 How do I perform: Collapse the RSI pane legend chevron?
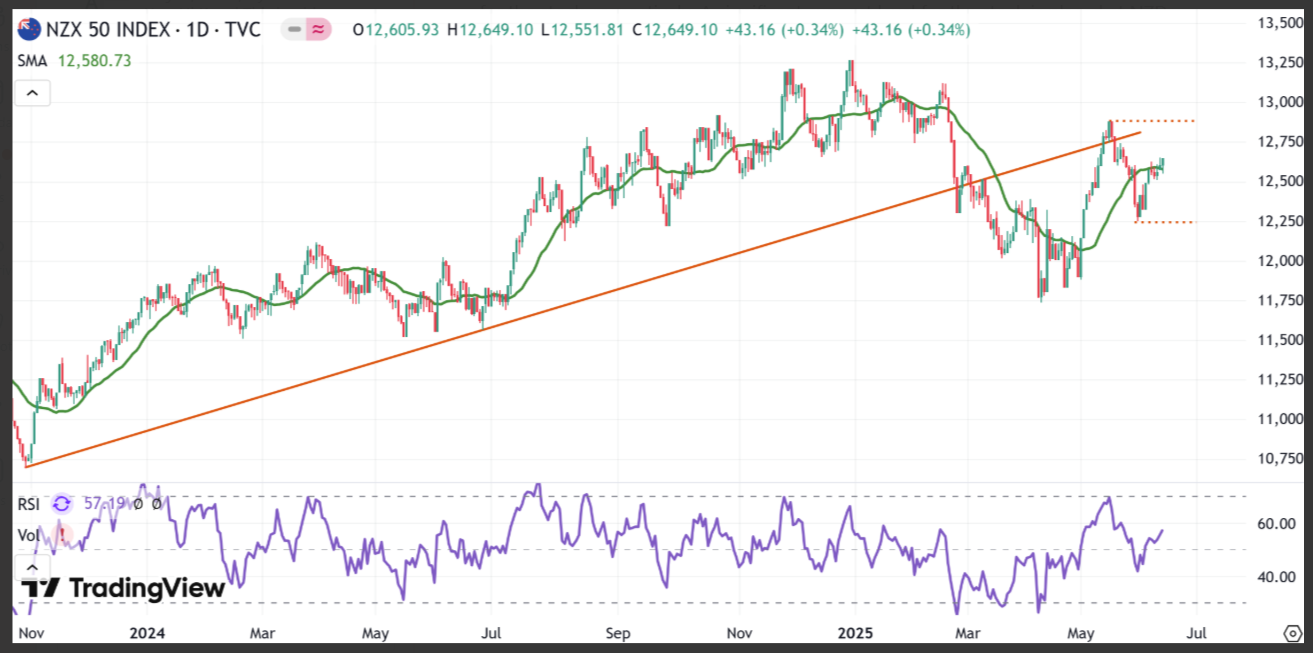(x=32, y=567)
